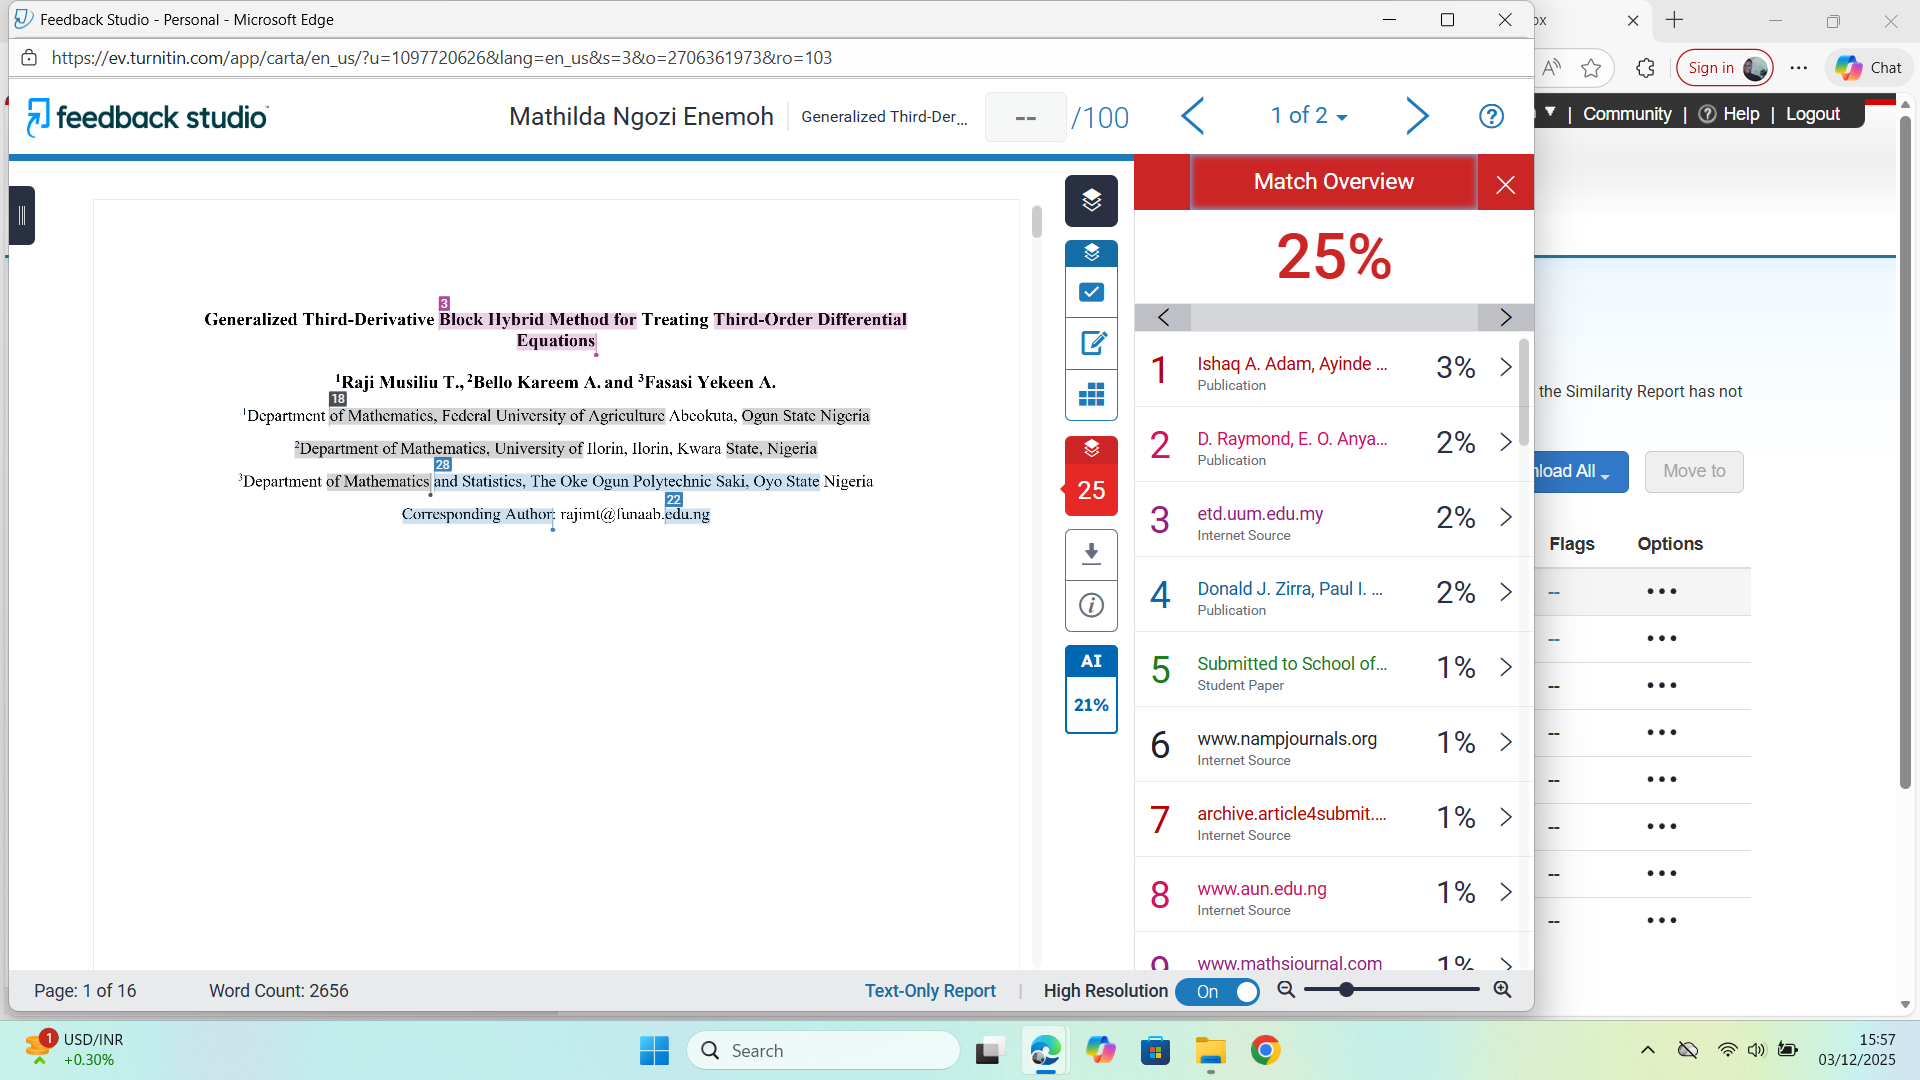Go to next paper arrow
The width and height of the screenshot is (1920, 1080).
[x=1416, y=116]
